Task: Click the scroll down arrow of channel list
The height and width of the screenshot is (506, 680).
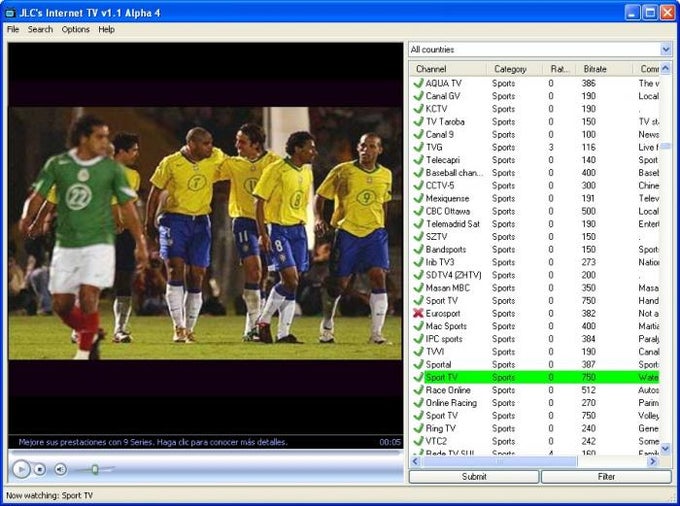Action: point(666,448)
